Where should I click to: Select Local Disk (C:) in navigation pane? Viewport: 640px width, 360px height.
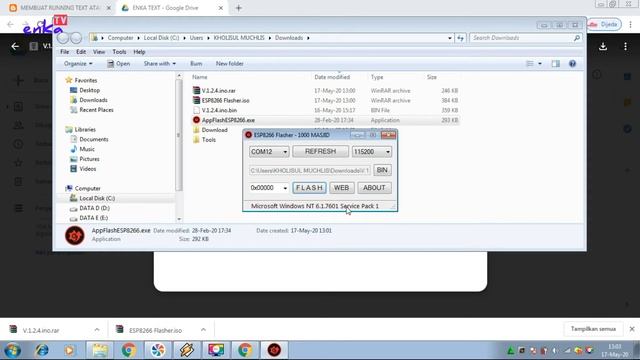click(97, 198)
